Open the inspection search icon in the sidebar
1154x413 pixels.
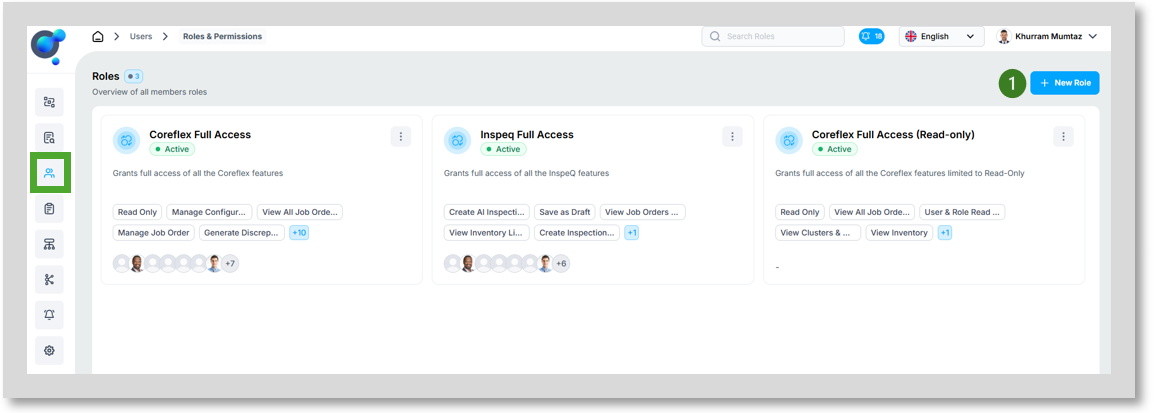point(49,138)
